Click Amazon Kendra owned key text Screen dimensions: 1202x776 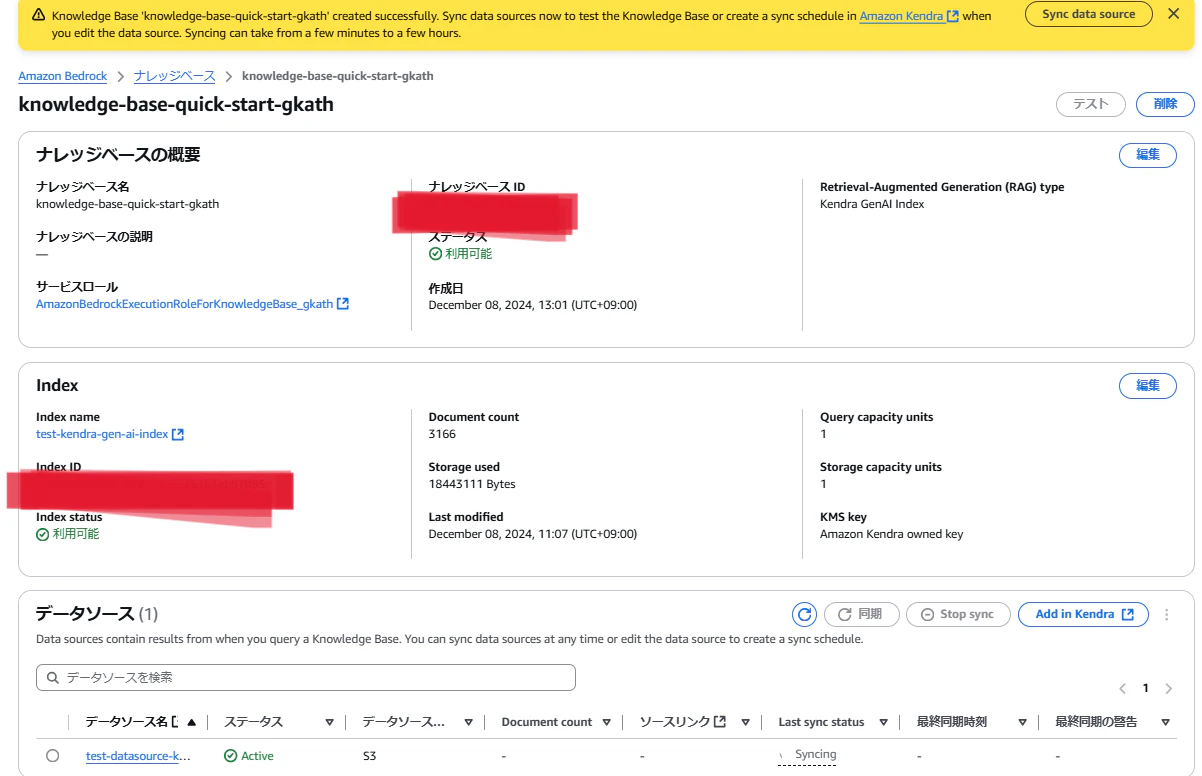(891, 534)
